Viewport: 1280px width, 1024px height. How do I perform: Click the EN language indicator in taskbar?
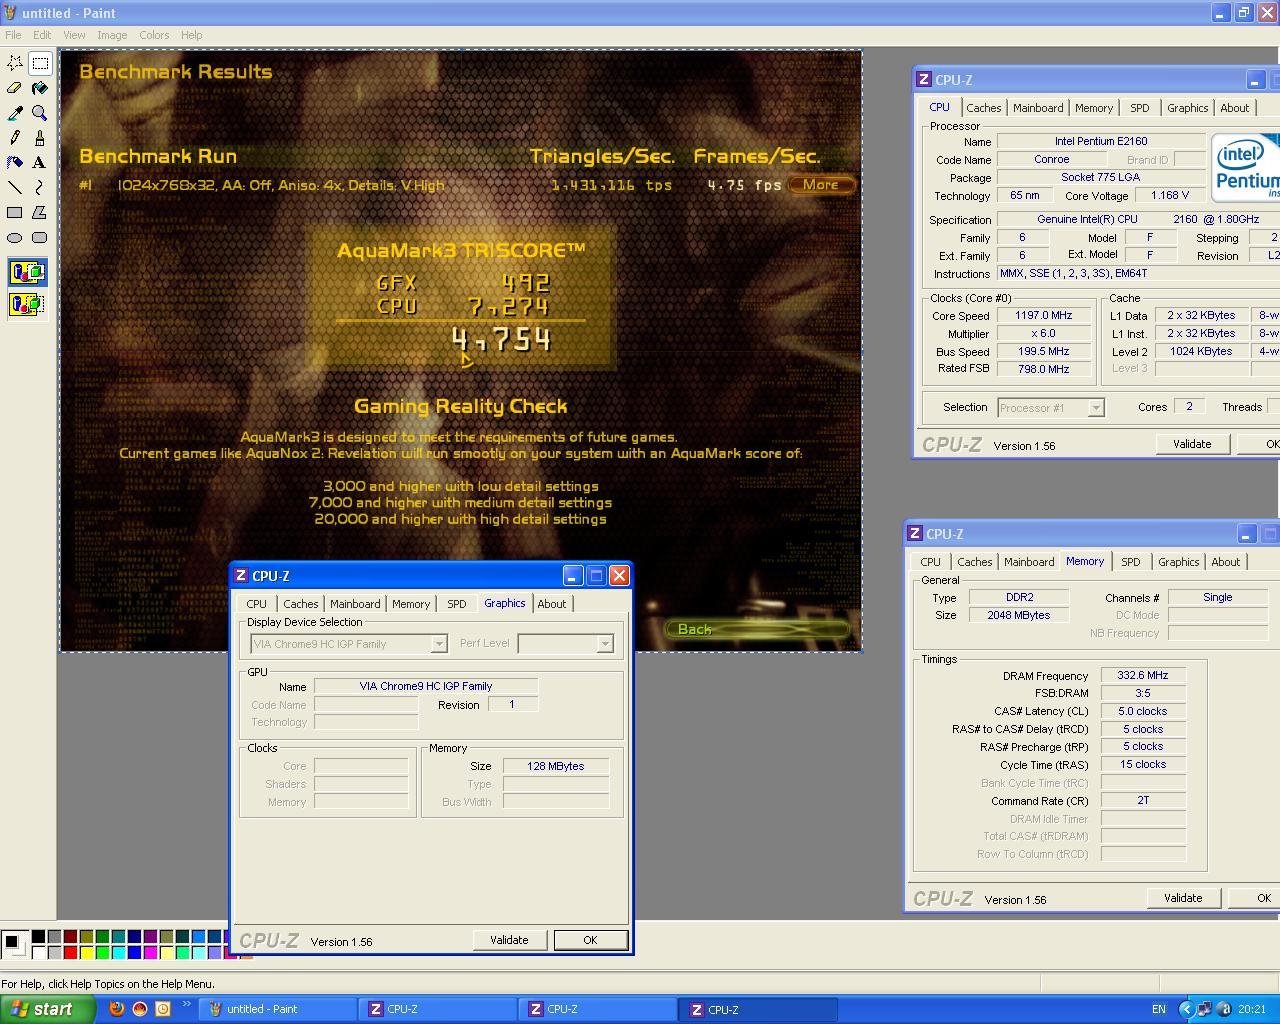(1158, 1009)
